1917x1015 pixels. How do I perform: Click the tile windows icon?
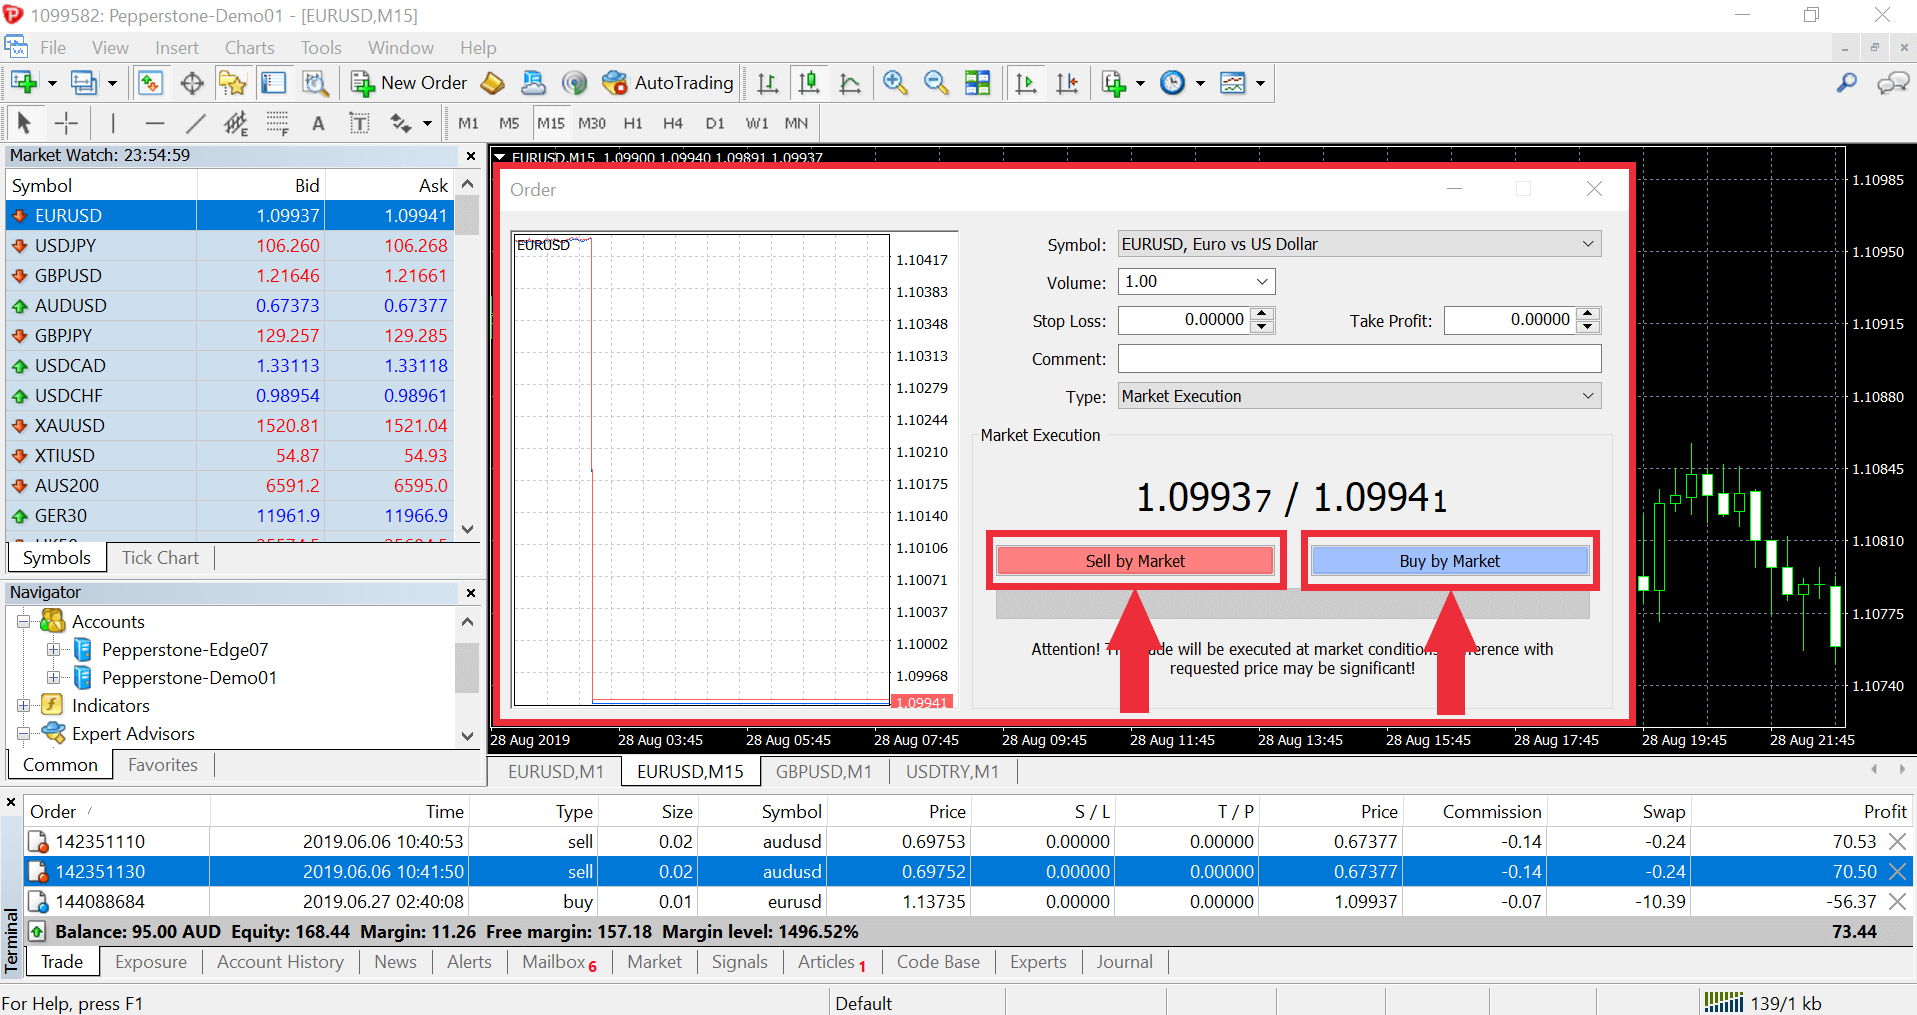point(977,83)
